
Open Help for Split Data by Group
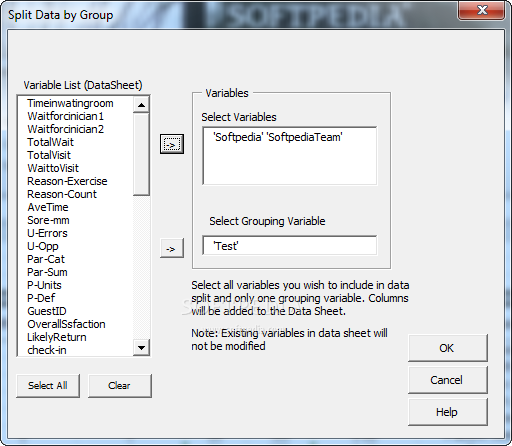click(x=448, y=412)
